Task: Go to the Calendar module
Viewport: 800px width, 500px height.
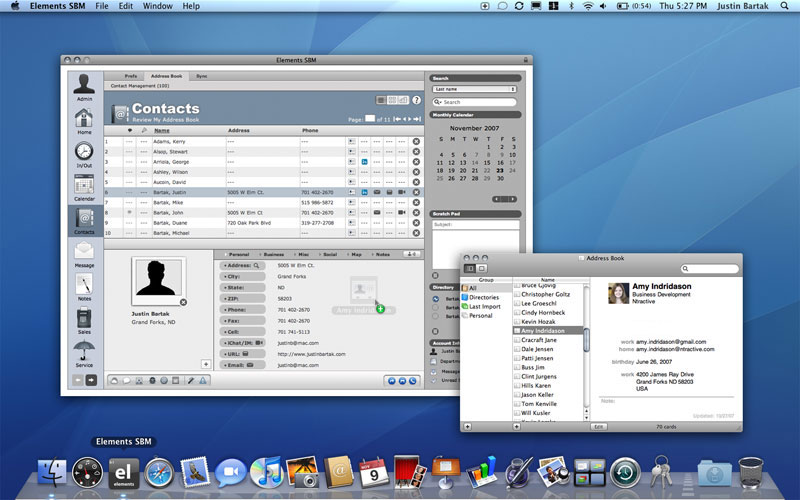Action: (x=84, y=186)
